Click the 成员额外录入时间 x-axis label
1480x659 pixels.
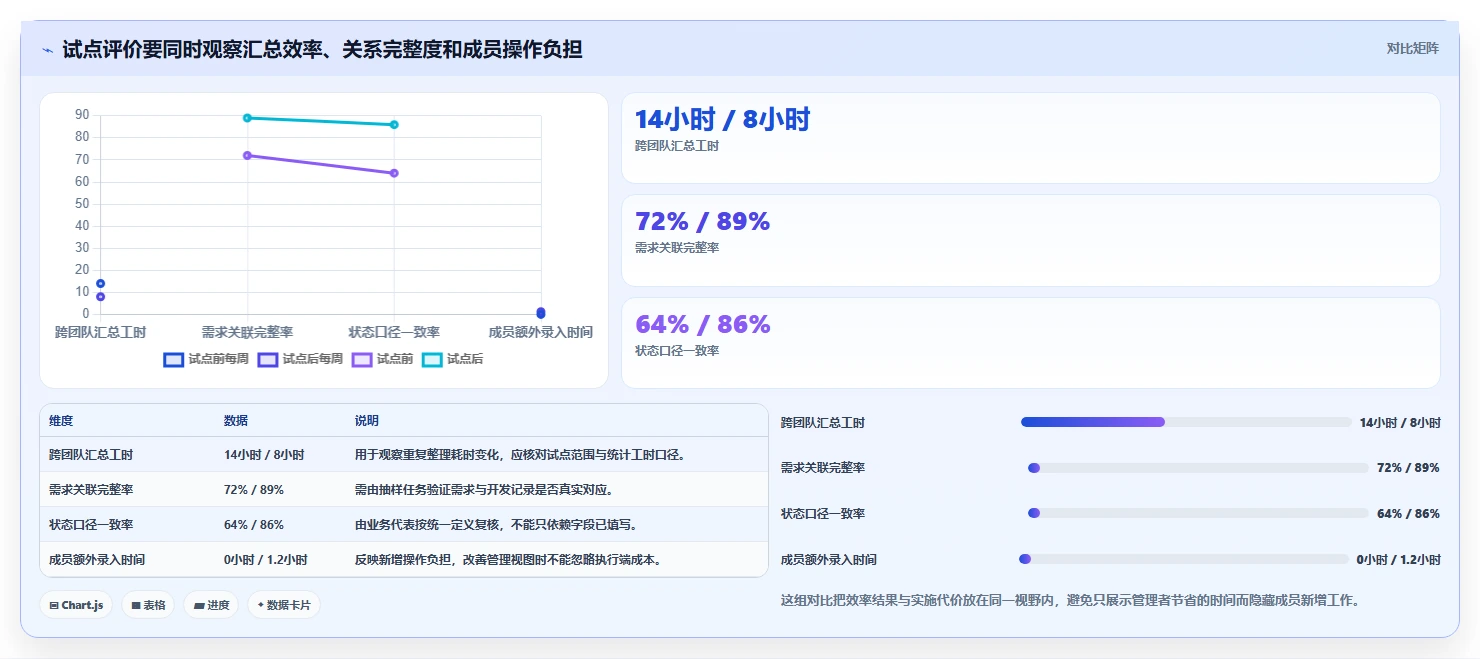point(541,332)
